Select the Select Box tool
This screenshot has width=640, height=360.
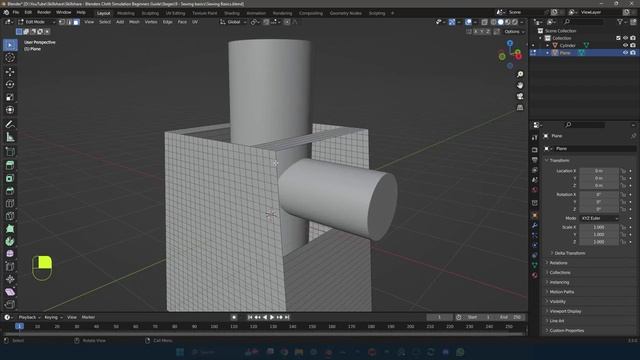click(x=10, y=45)
